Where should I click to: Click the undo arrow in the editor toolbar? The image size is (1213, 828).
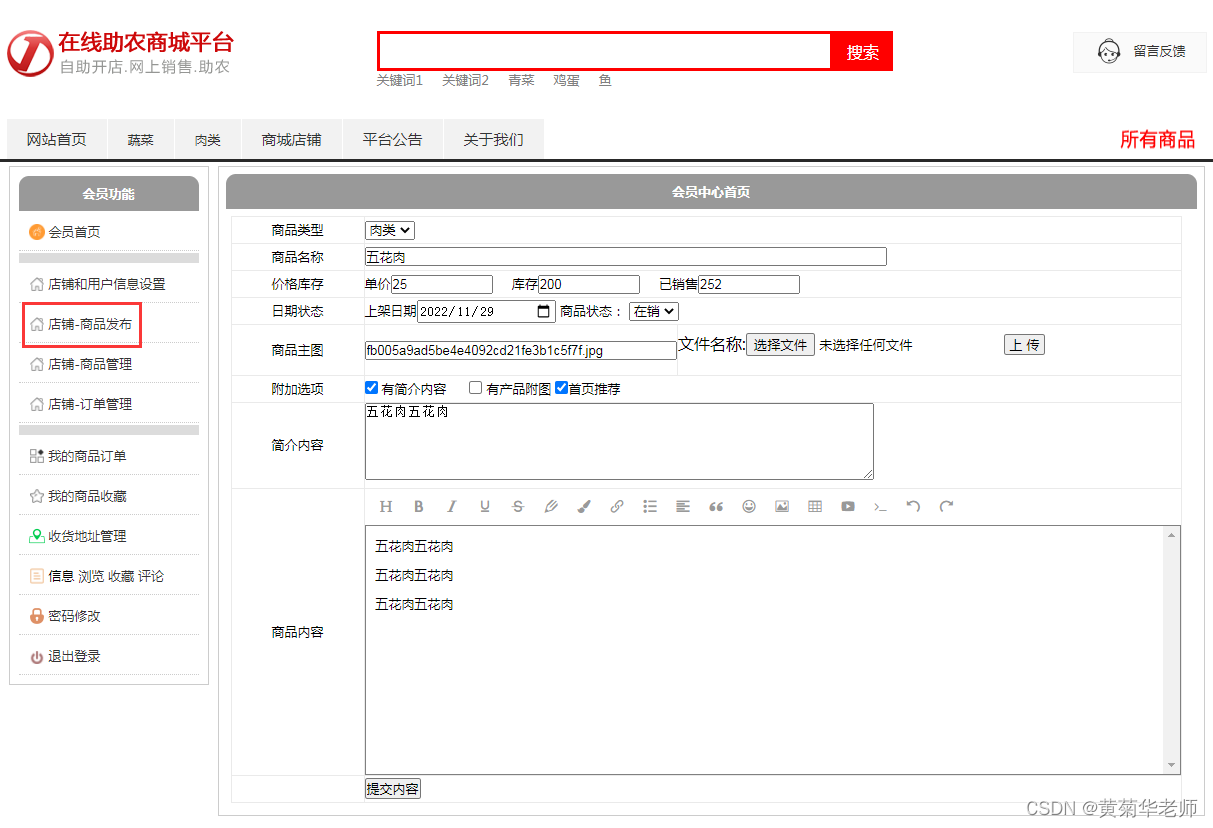pyautogui.click(x=913, y=507)
